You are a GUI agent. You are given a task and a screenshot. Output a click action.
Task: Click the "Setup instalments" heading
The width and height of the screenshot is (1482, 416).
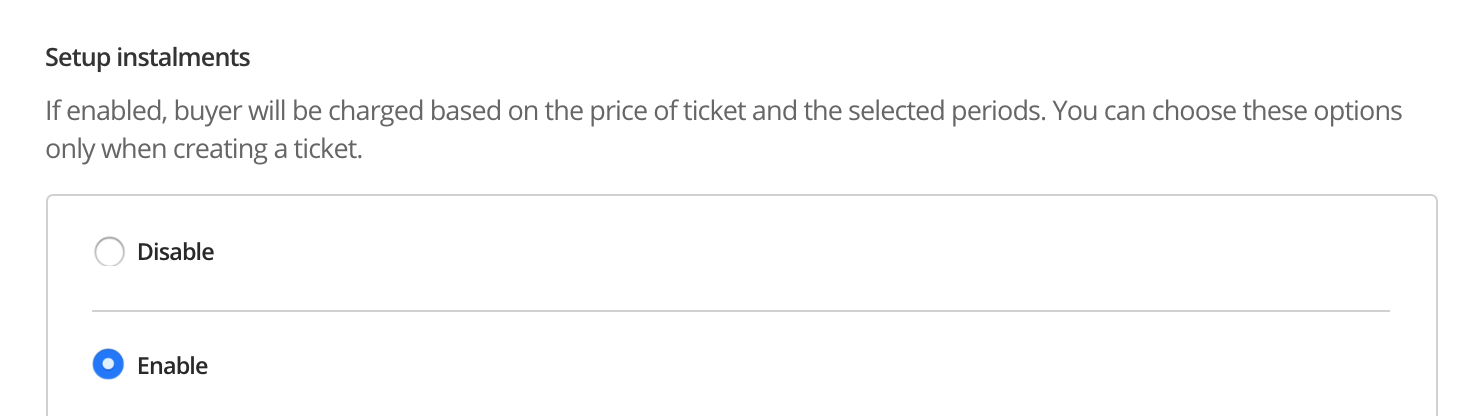tap(148, 58)
